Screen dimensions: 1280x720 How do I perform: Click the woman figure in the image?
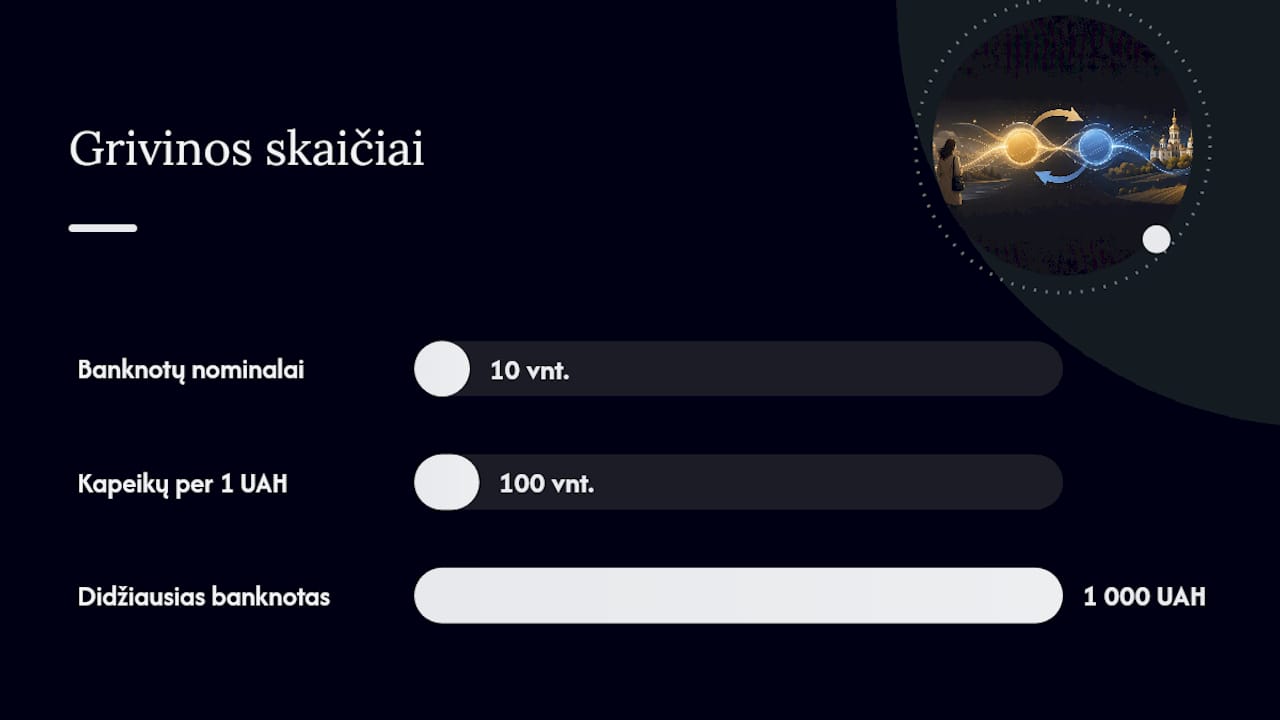click(x=951, y=171)
